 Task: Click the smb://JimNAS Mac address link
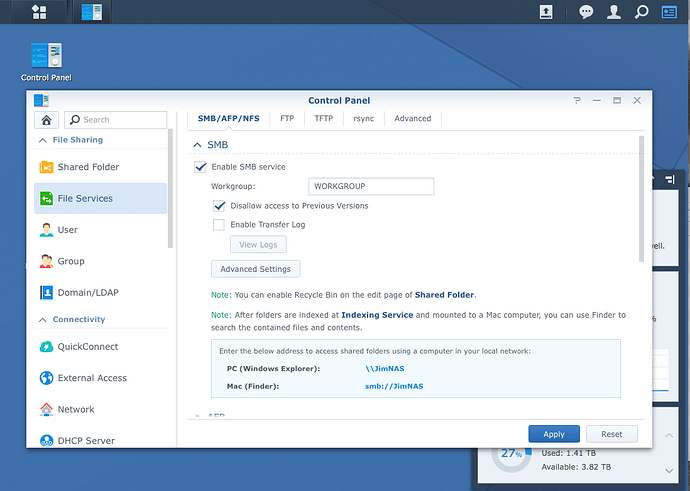pyautogui.click(x=394, y=386)
